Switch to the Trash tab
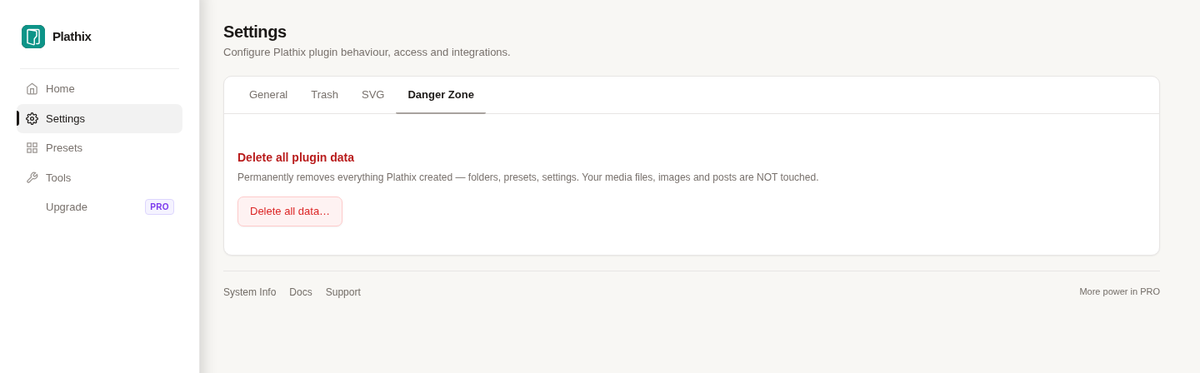The image size is (1200, 373). (x=324, y=95)
